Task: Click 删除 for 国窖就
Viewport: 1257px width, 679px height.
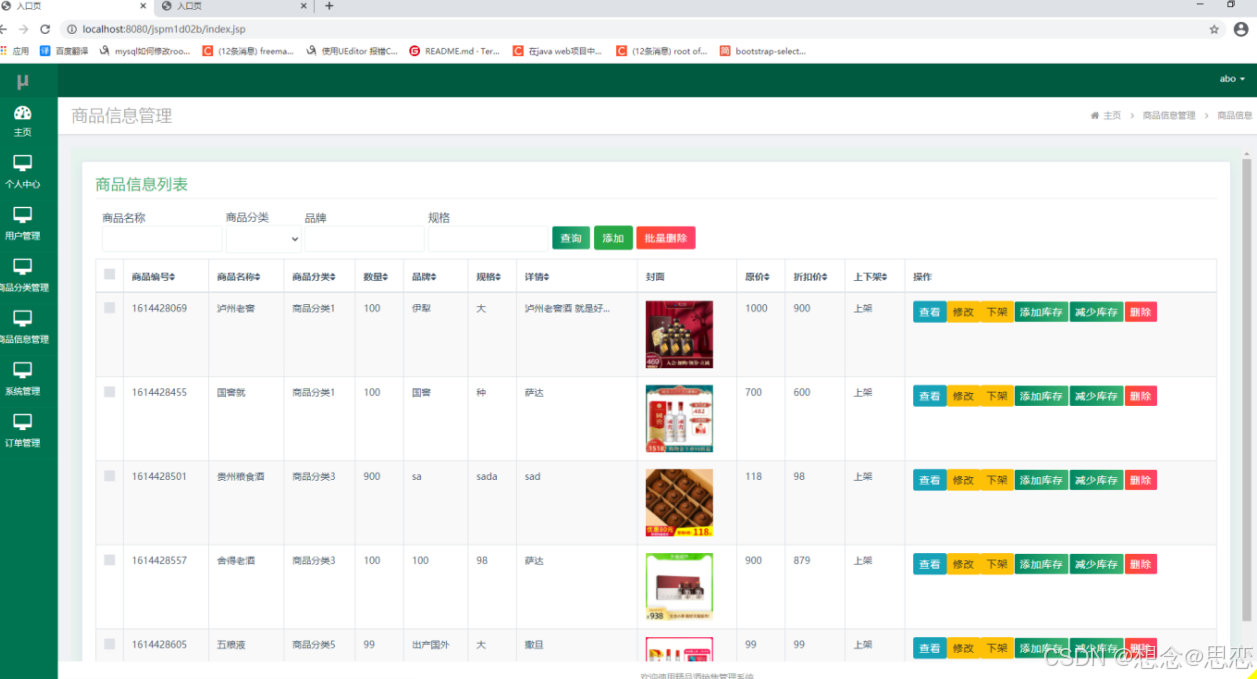Action: [x=1141, y=396]
